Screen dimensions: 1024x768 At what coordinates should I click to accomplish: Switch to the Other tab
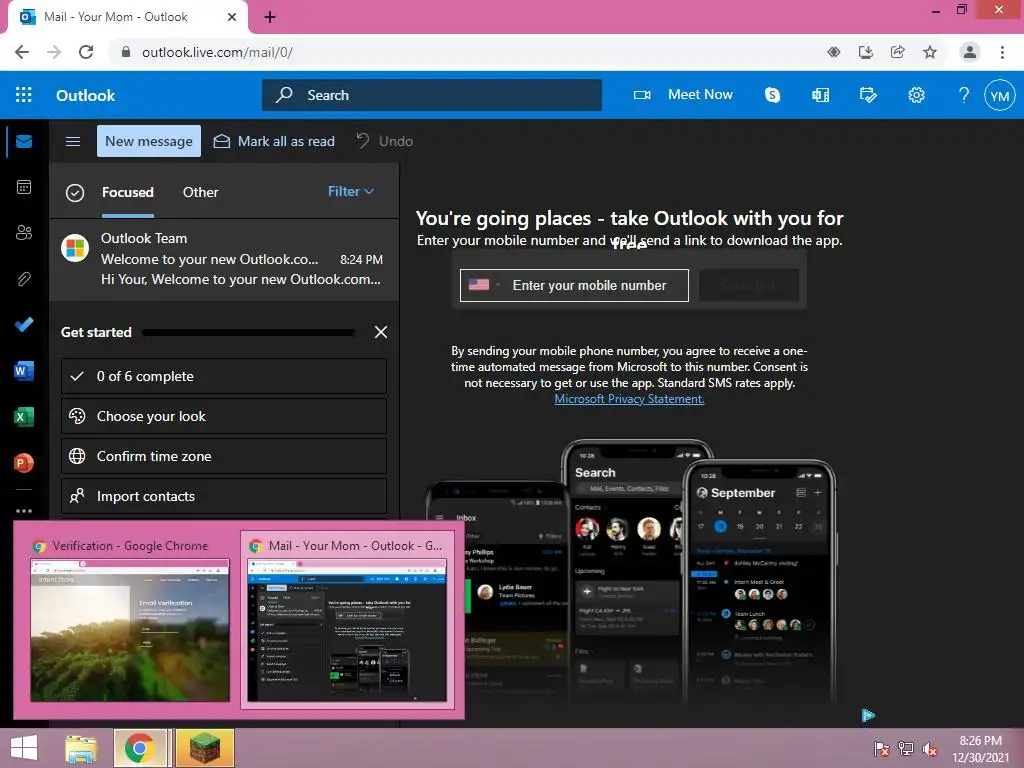click(x=200, y=192)
